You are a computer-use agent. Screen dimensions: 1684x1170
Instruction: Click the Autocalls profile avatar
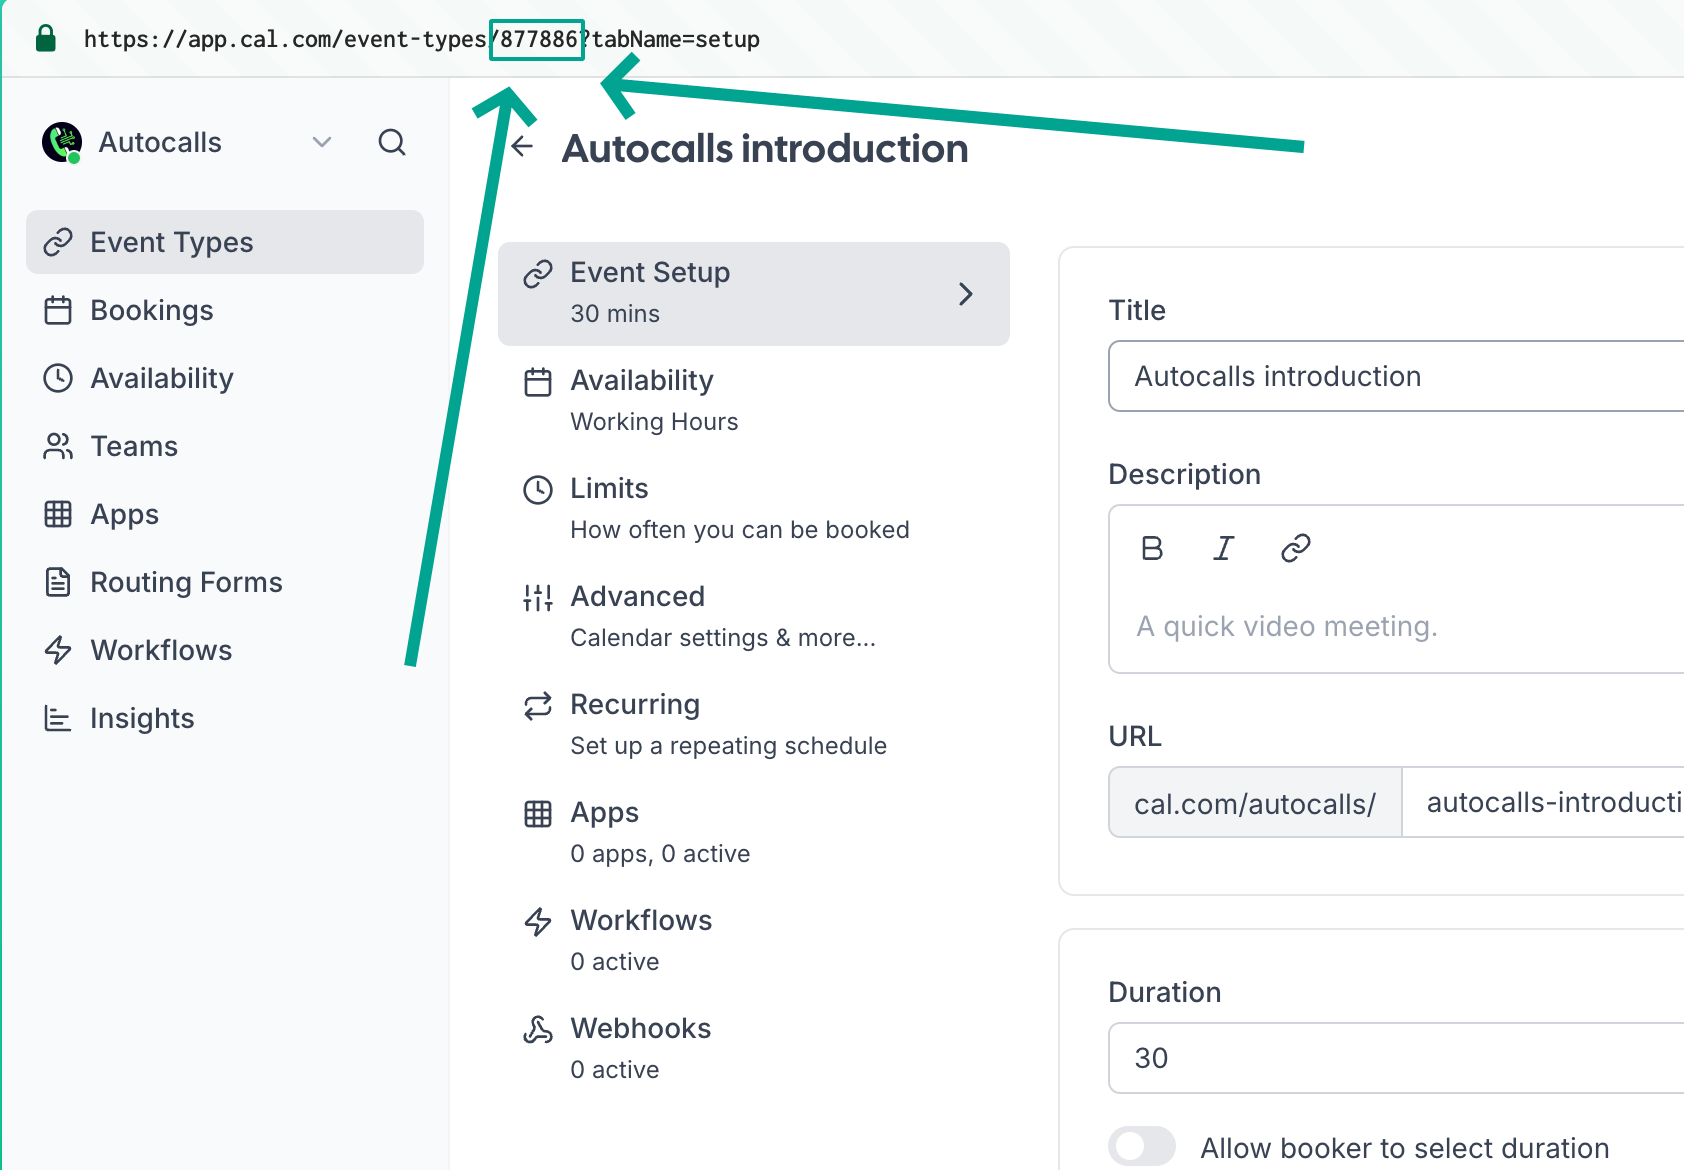(62, 142)
